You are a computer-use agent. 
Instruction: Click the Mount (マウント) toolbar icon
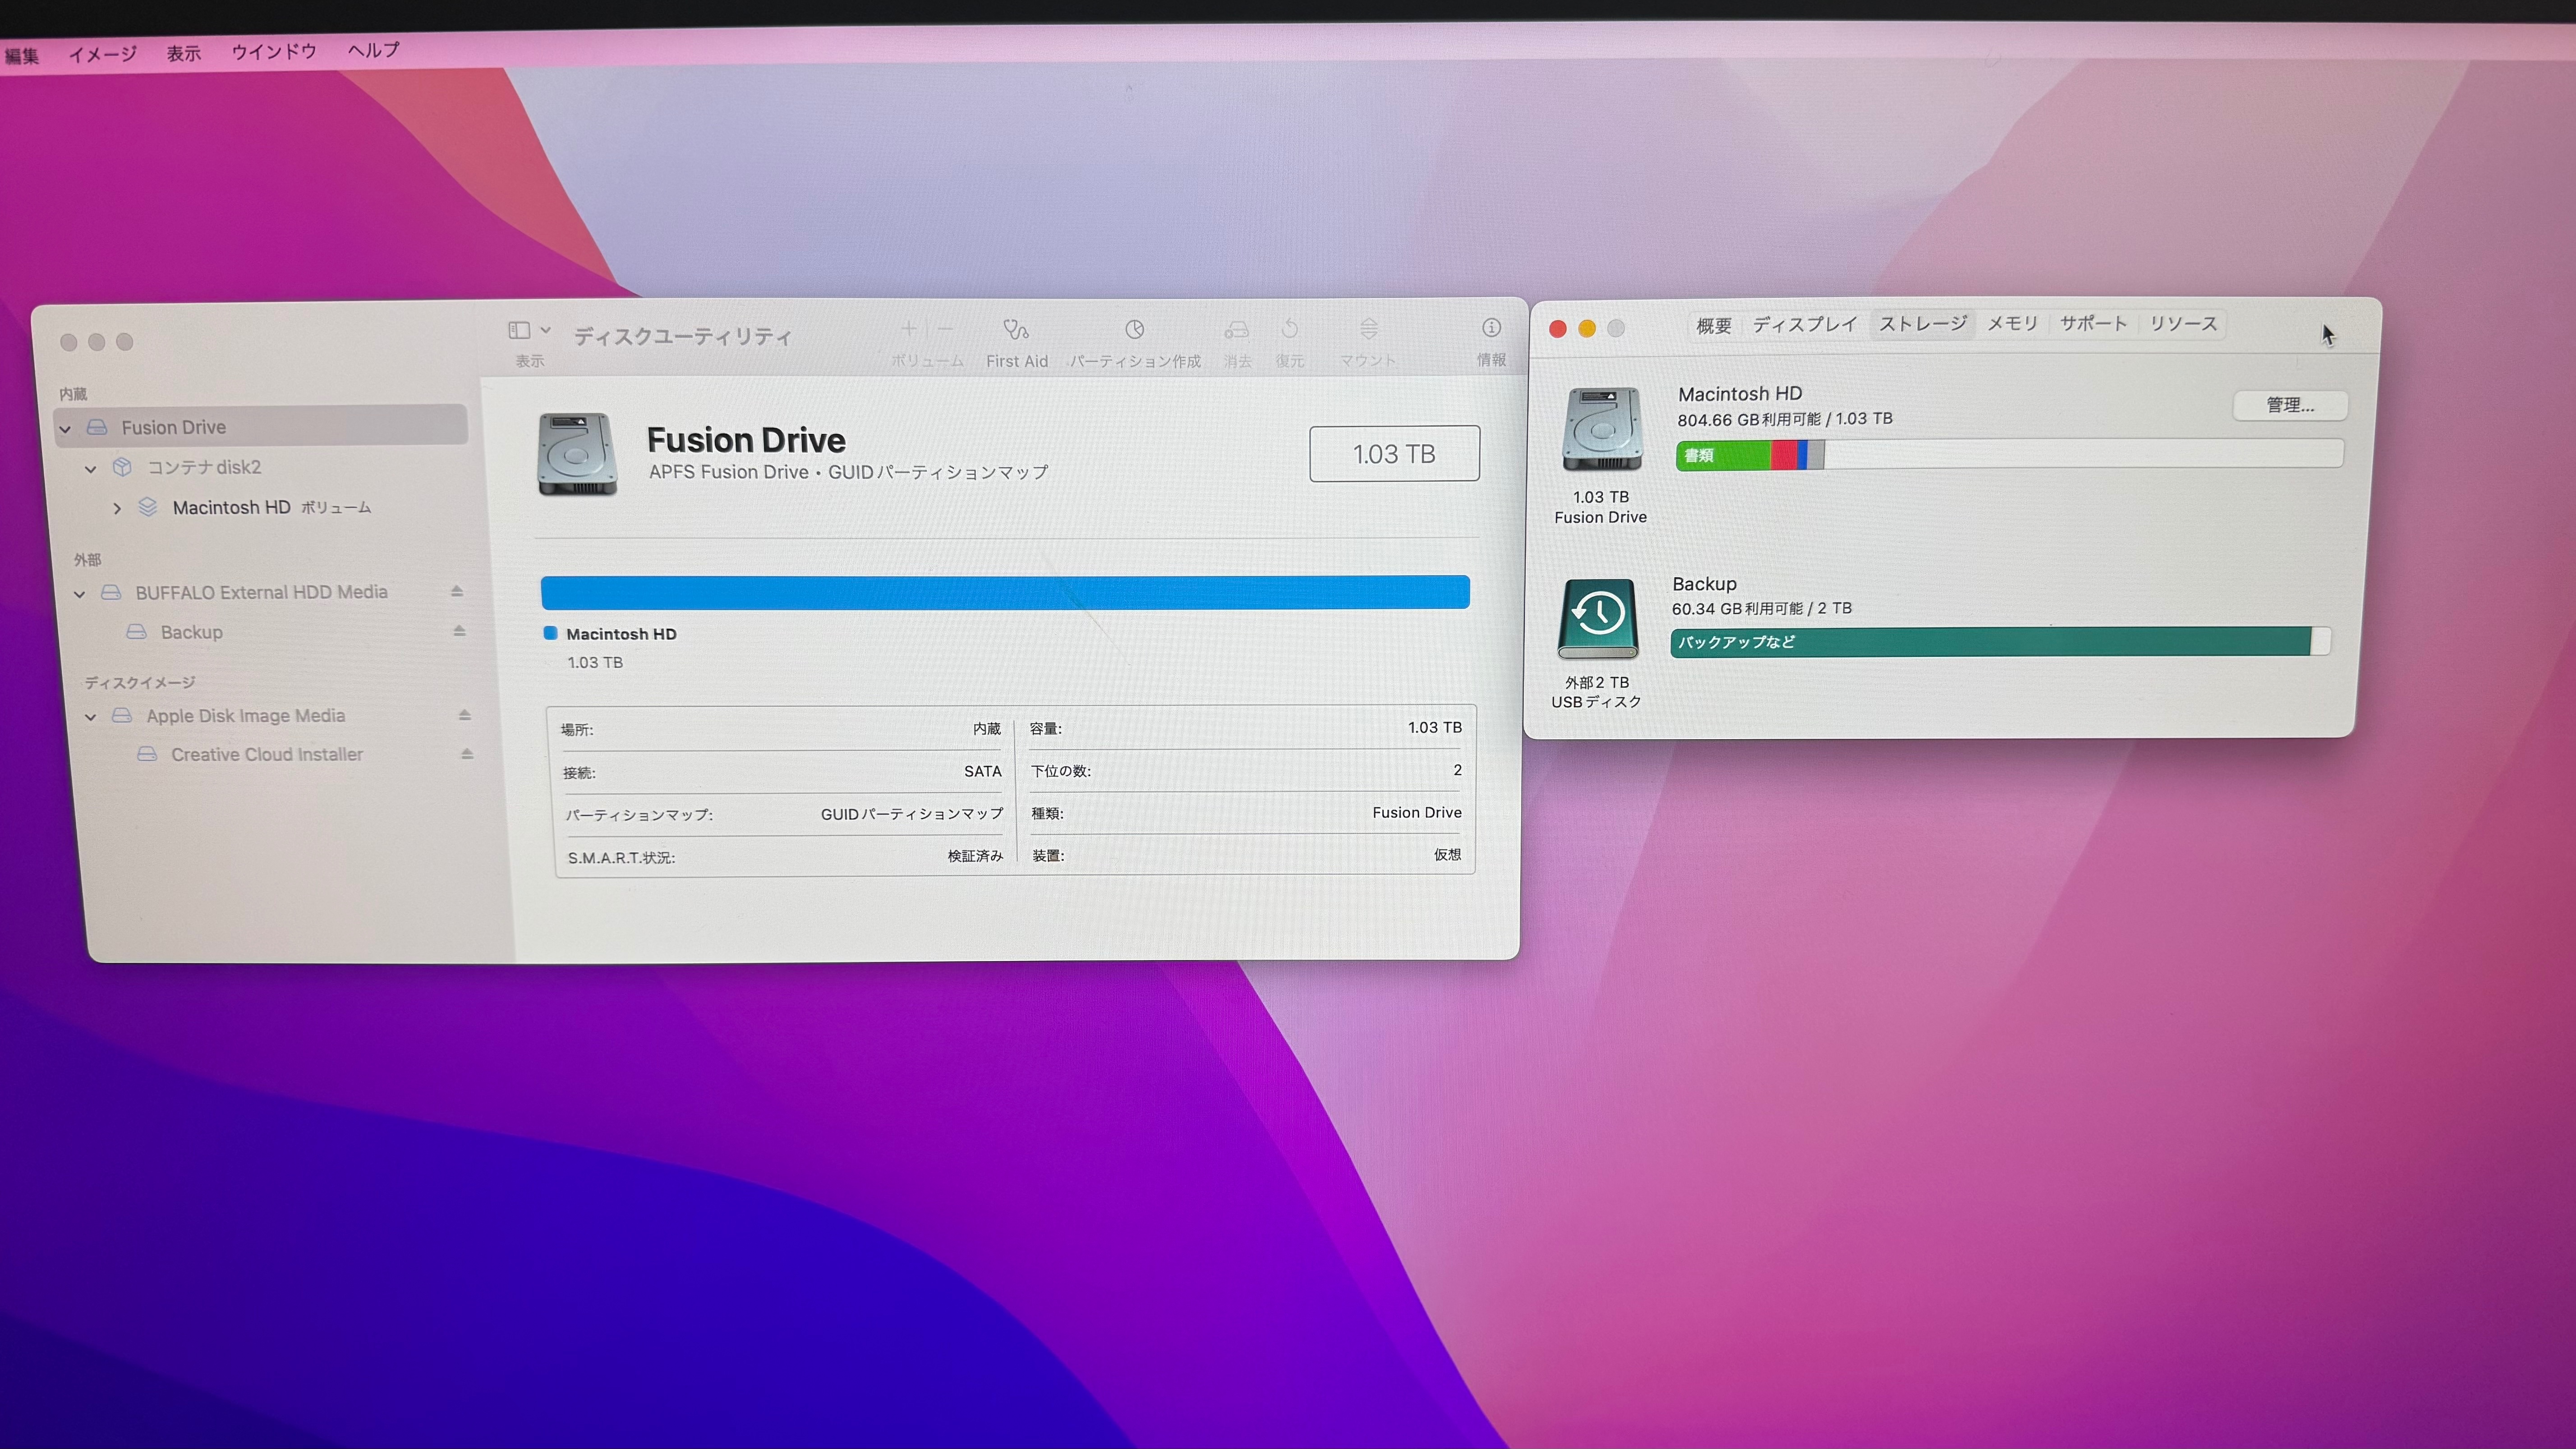click(1369, 329)
